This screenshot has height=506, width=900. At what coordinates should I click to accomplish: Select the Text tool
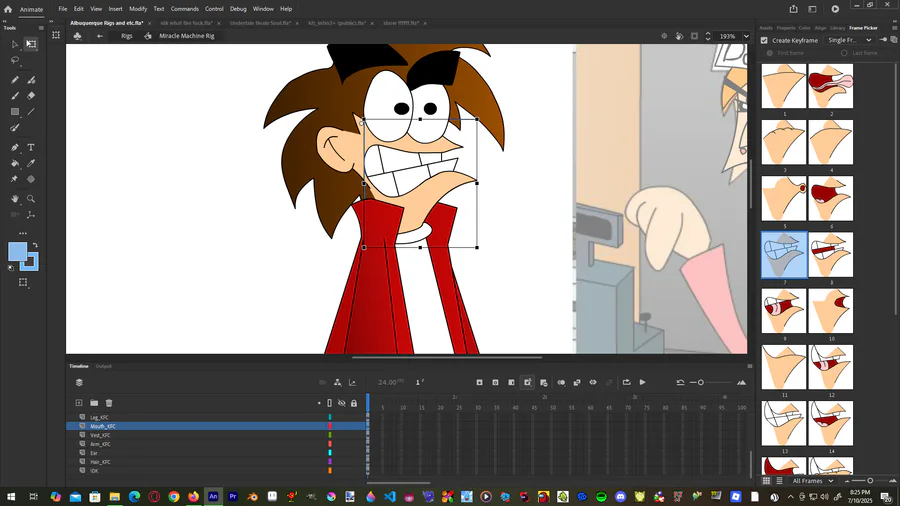click(x=31, y=147)
